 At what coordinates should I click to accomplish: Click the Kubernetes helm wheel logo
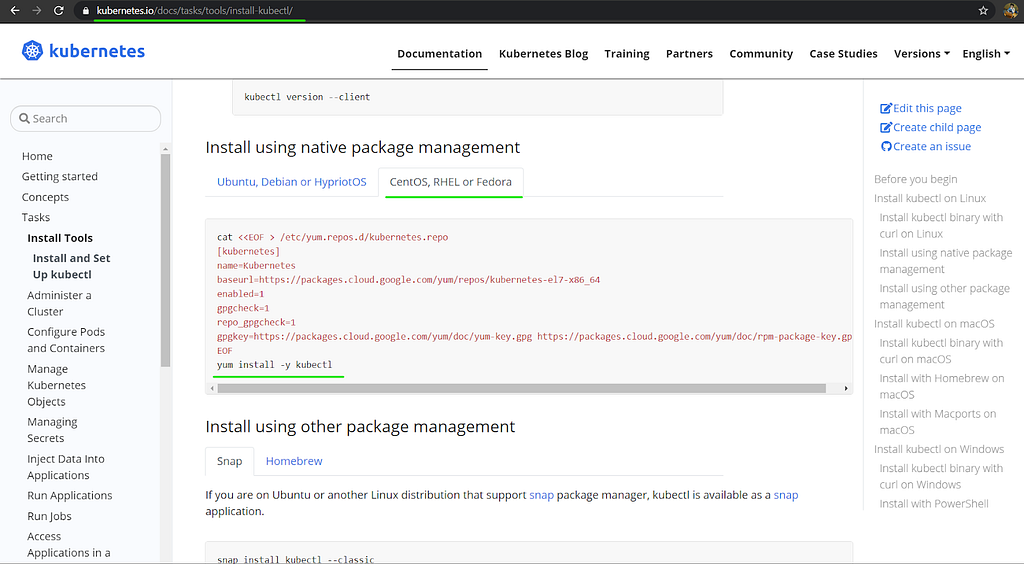click(x=32, y=51)
